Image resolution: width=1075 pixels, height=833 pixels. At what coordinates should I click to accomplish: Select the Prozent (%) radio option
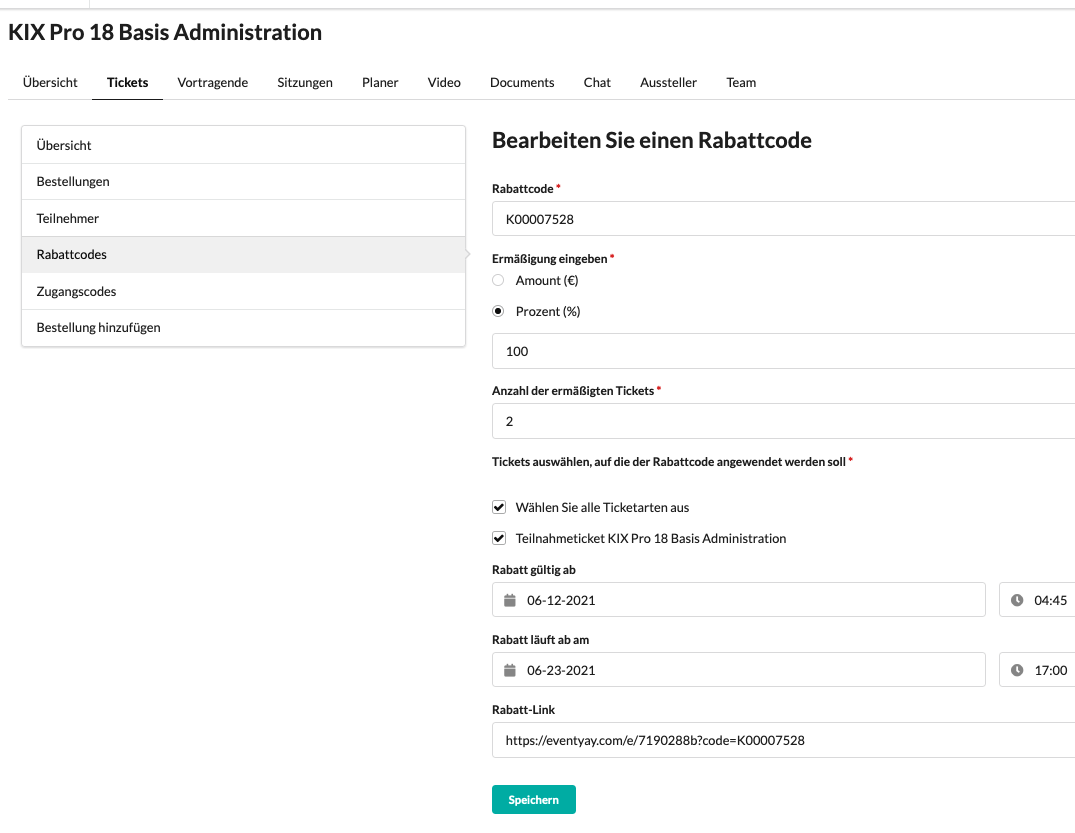point(498,311)
